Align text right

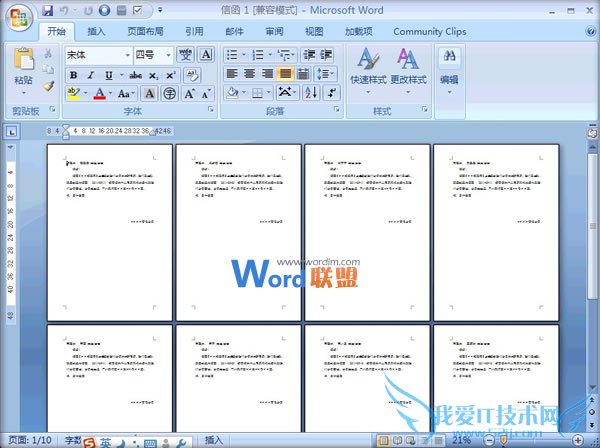[x=267, y=73]
